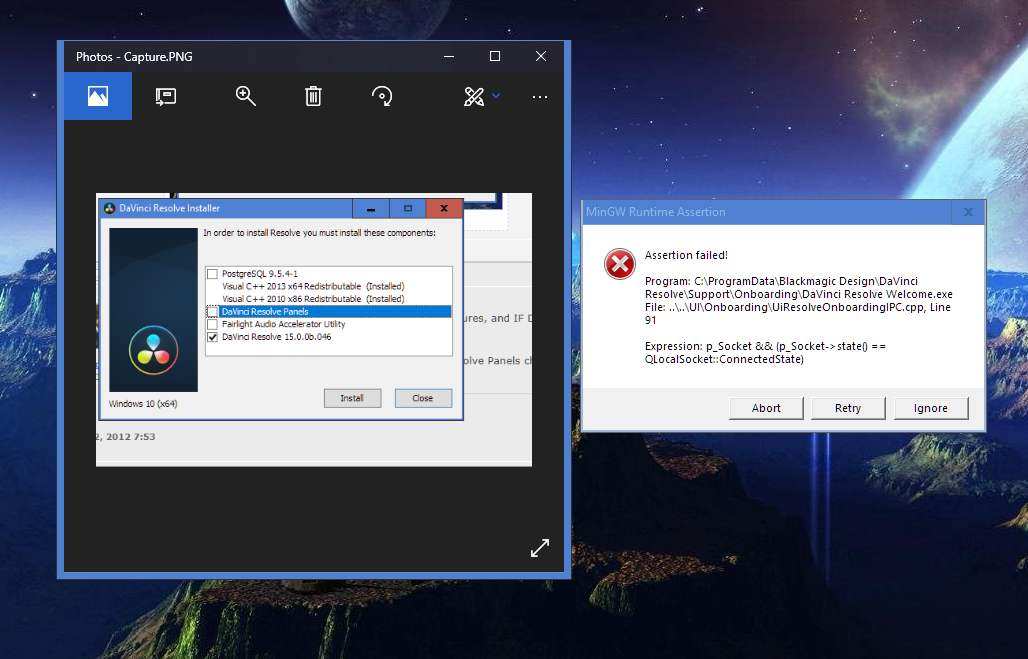
Task: Select the Visual C++ 2013 x64 Redistributable row
Action: point(328,287)
